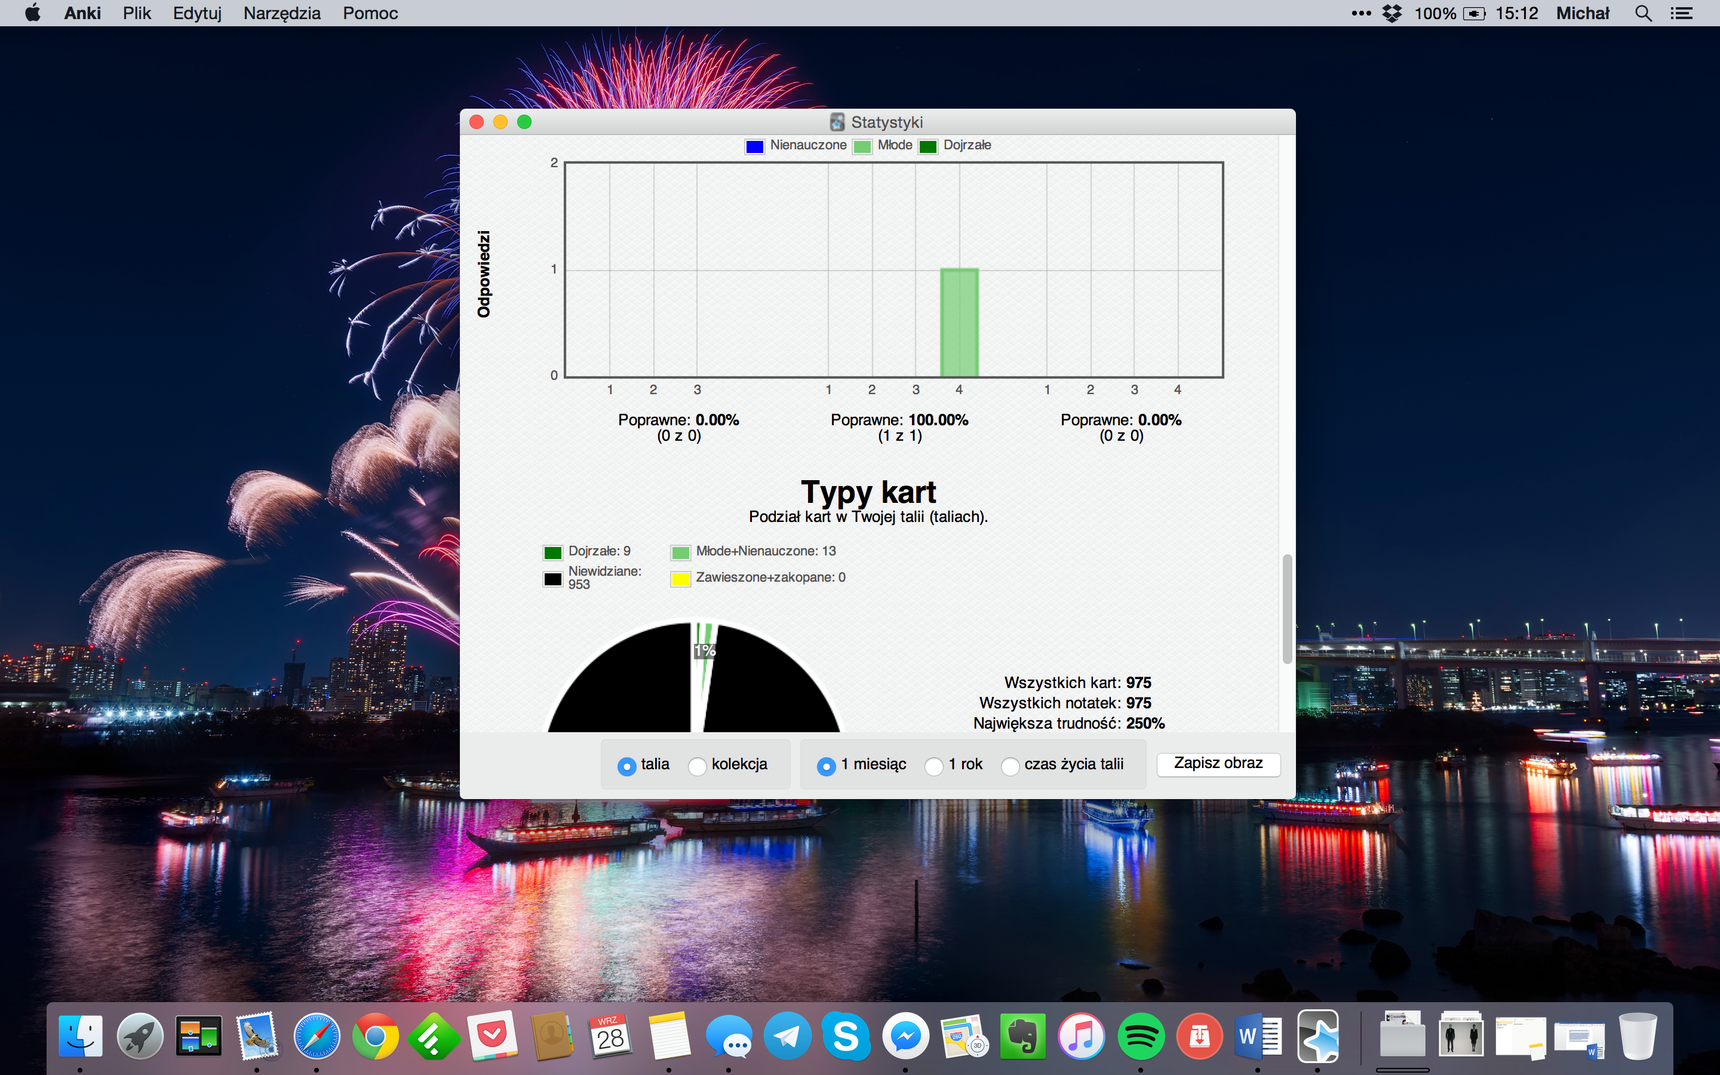Click 'Wszystkich kart: 975' text
Screen dimensions: 1720x1075
(1078, 683)
